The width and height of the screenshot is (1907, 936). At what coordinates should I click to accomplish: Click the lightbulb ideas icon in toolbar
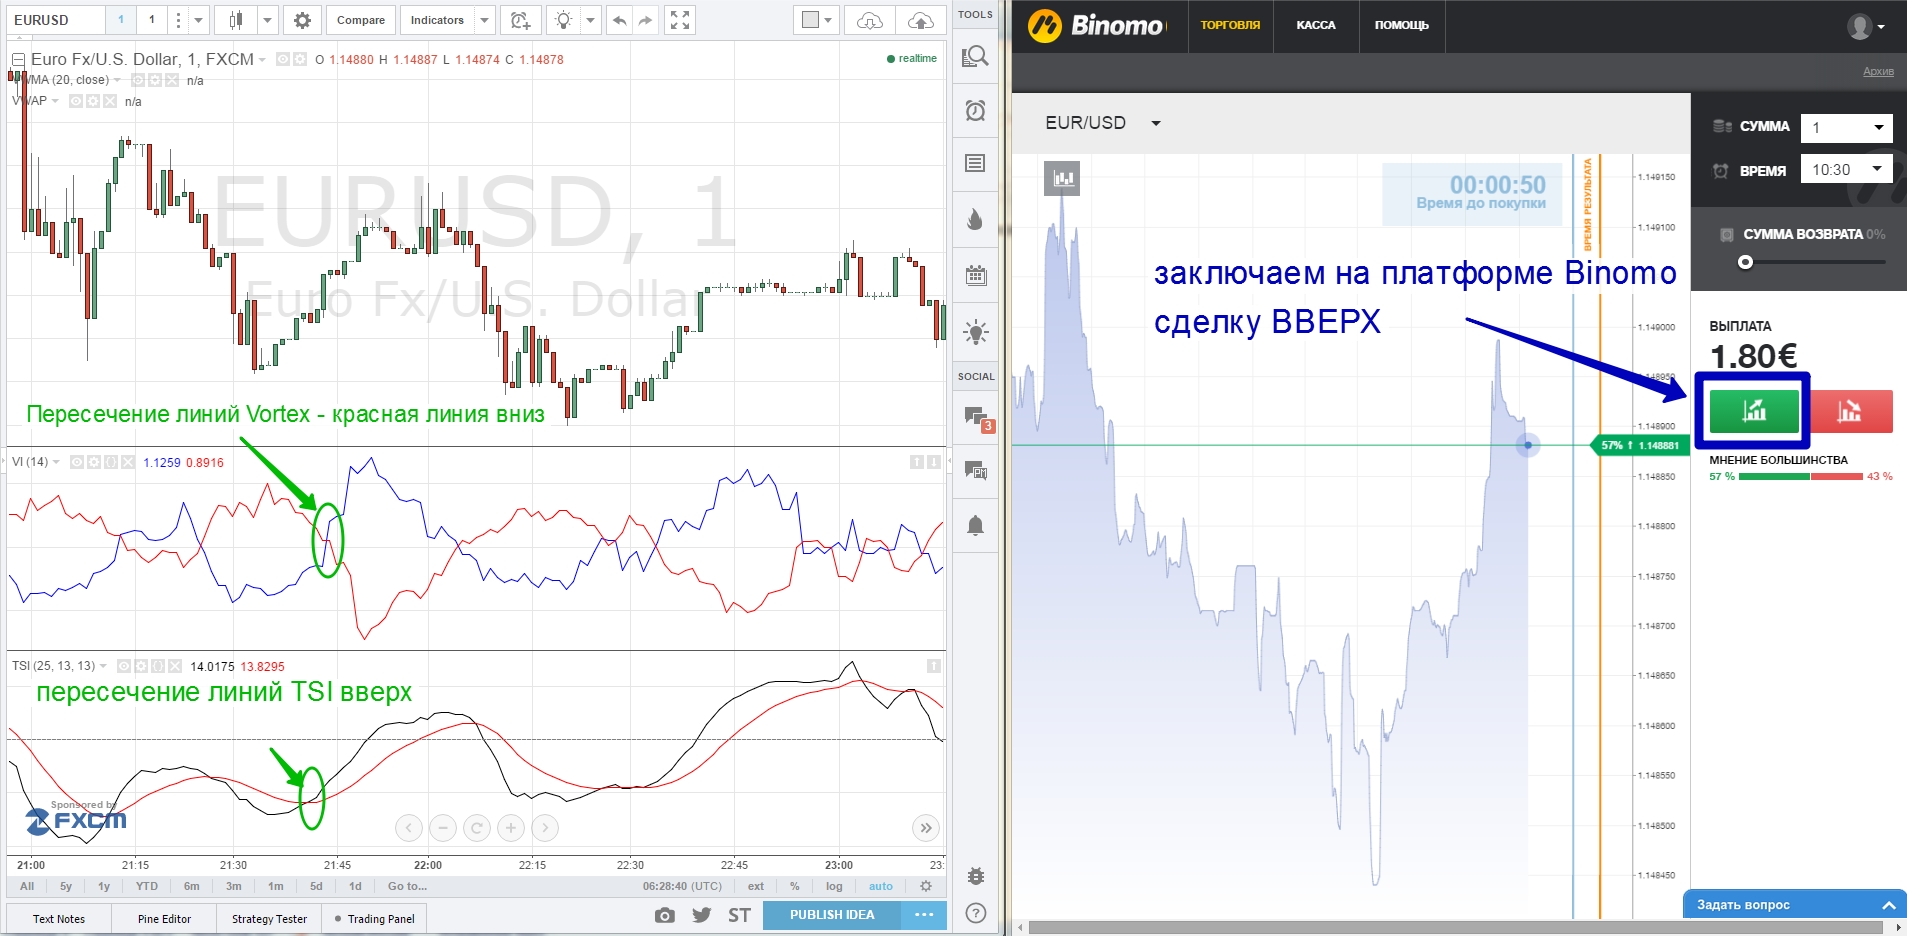pos(564,20)
